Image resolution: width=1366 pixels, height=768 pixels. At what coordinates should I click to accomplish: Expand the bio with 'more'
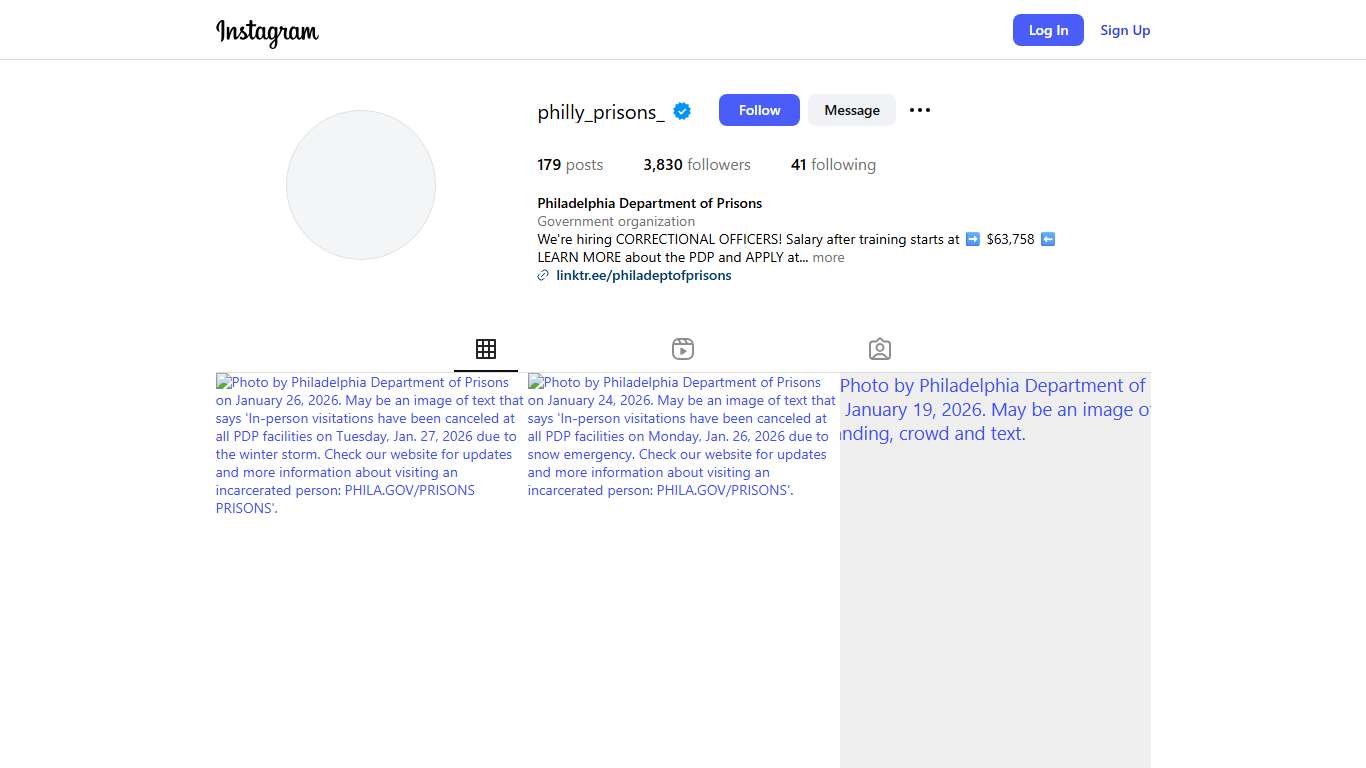pyautogui.click(x=828, y=258)
